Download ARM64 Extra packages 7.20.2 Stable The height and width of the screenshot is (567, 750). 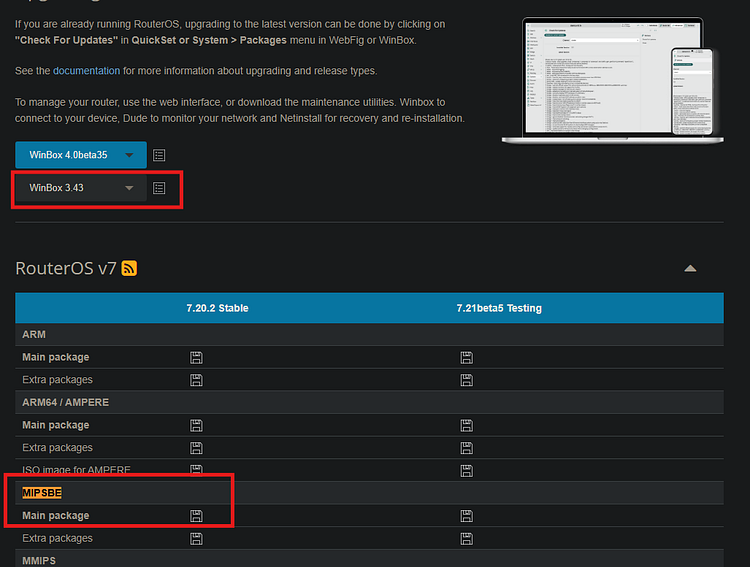click(196, 448)
